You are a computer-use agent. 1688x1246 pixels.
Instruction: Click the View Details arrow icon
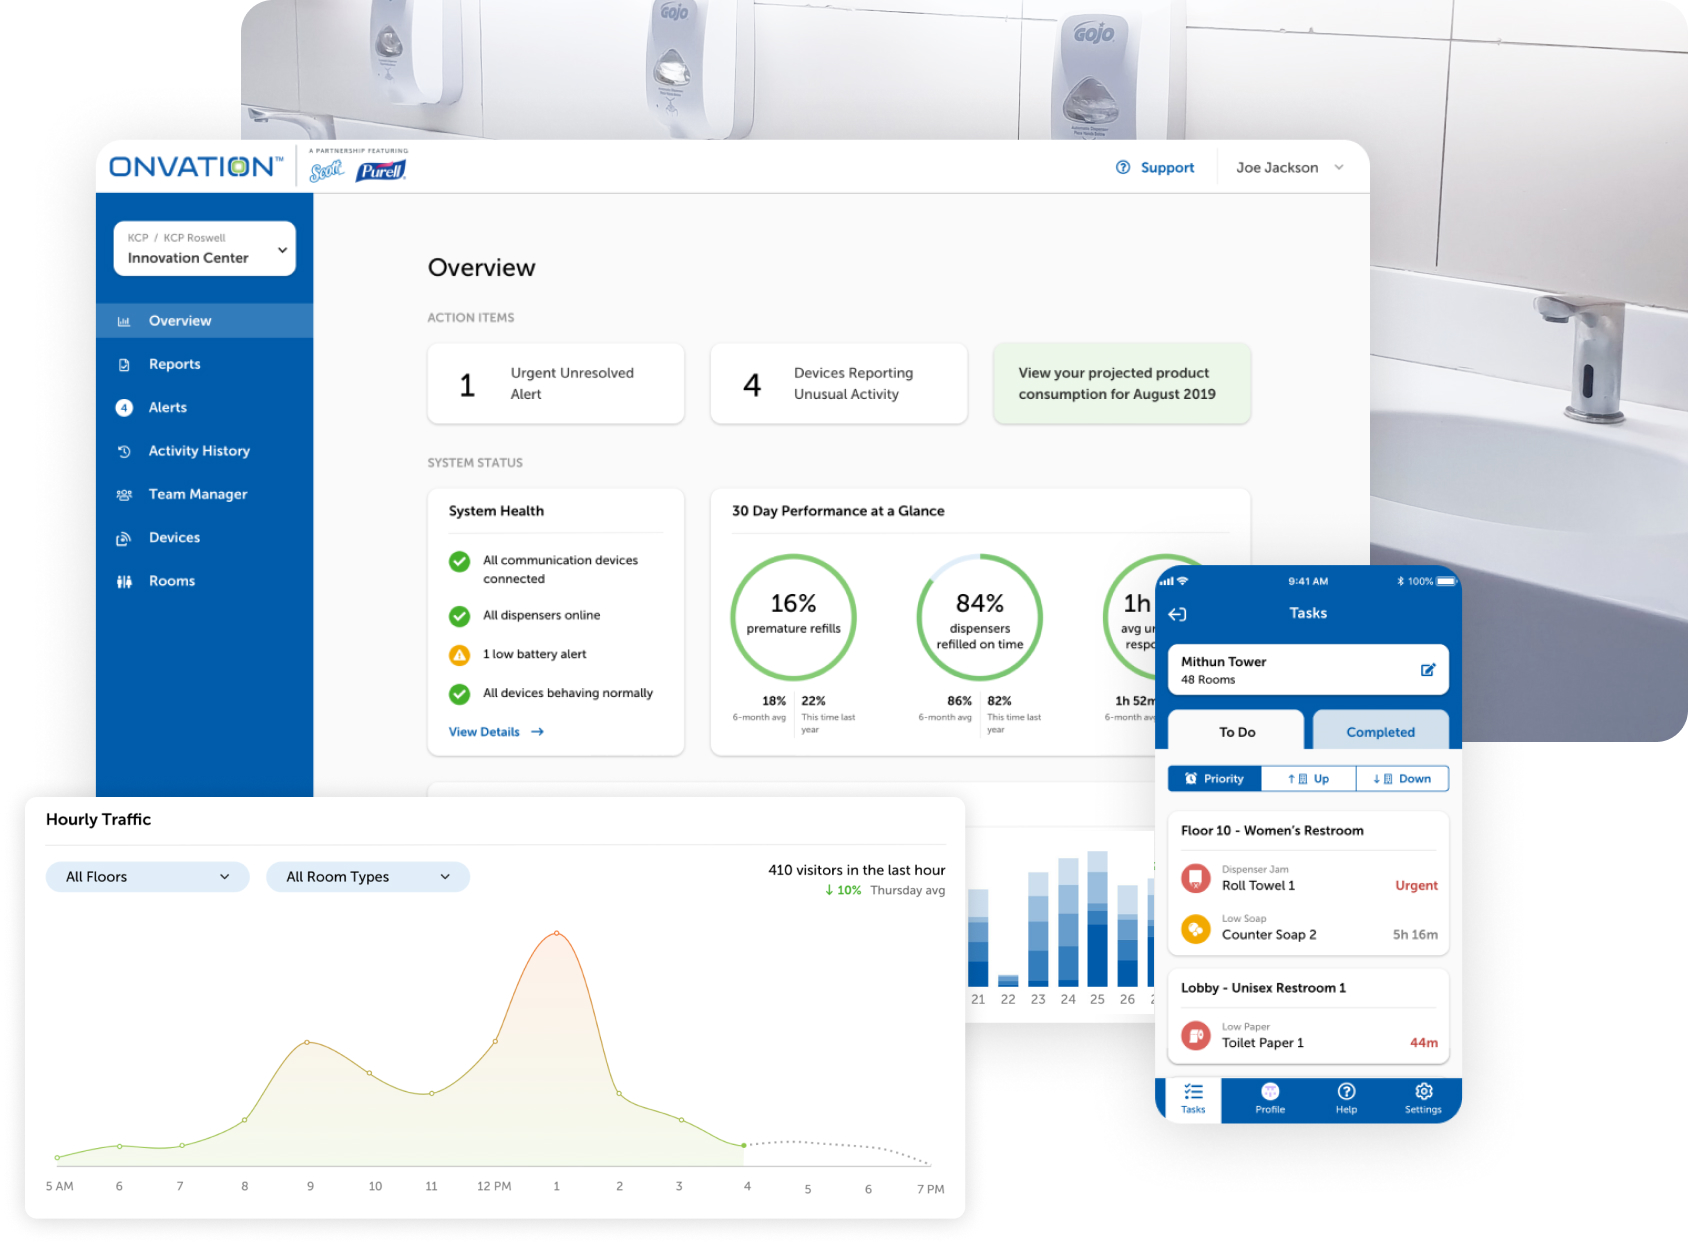coord(537,732)
